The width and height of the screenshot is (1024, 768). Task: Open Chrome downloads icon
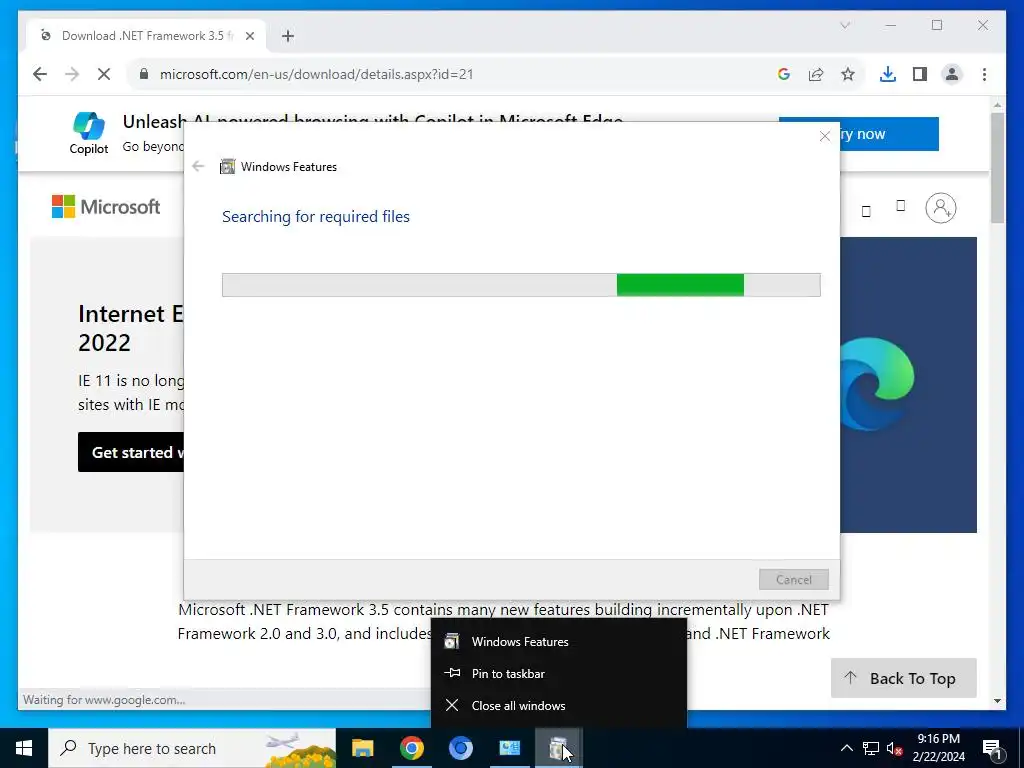(888, 74)
